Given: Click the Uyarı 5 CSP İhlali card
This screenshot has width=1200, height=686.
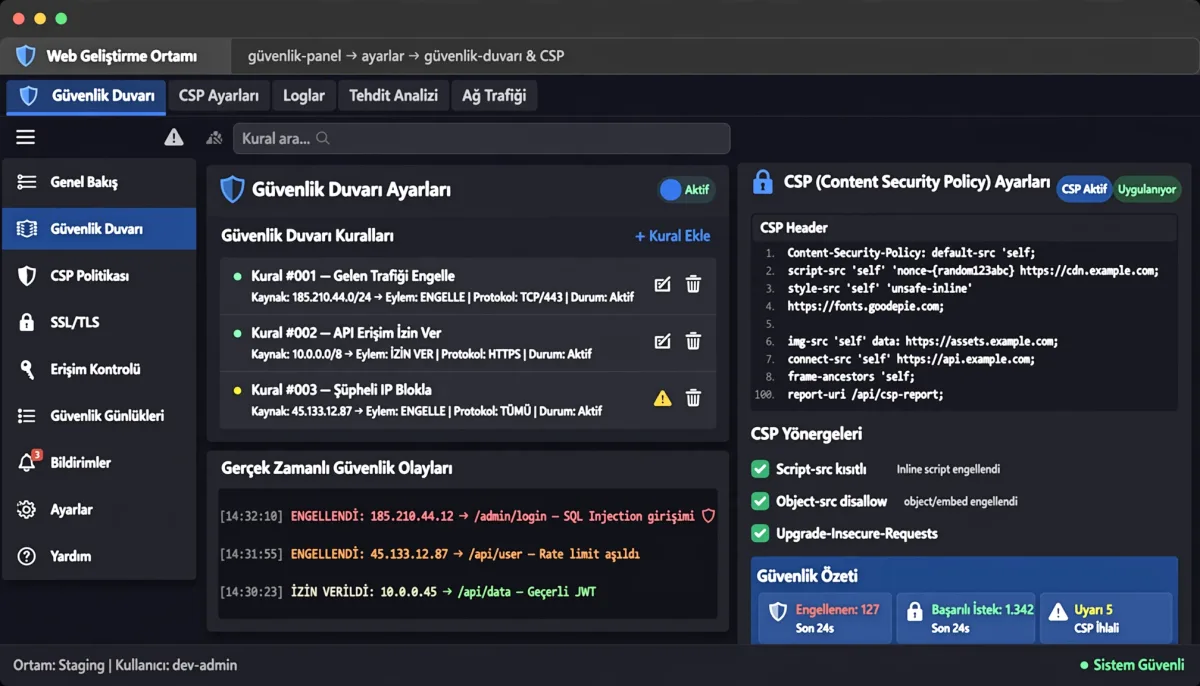Looking at the screenshot, I should point(1106,618).
